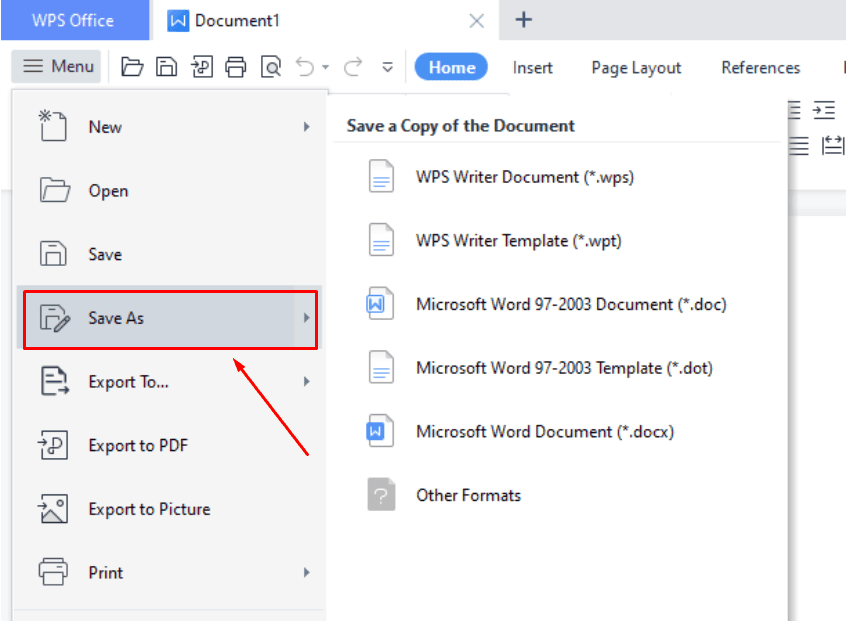Close the Document1 tab
The image size is (848, 621).
[x=476, y=21]
